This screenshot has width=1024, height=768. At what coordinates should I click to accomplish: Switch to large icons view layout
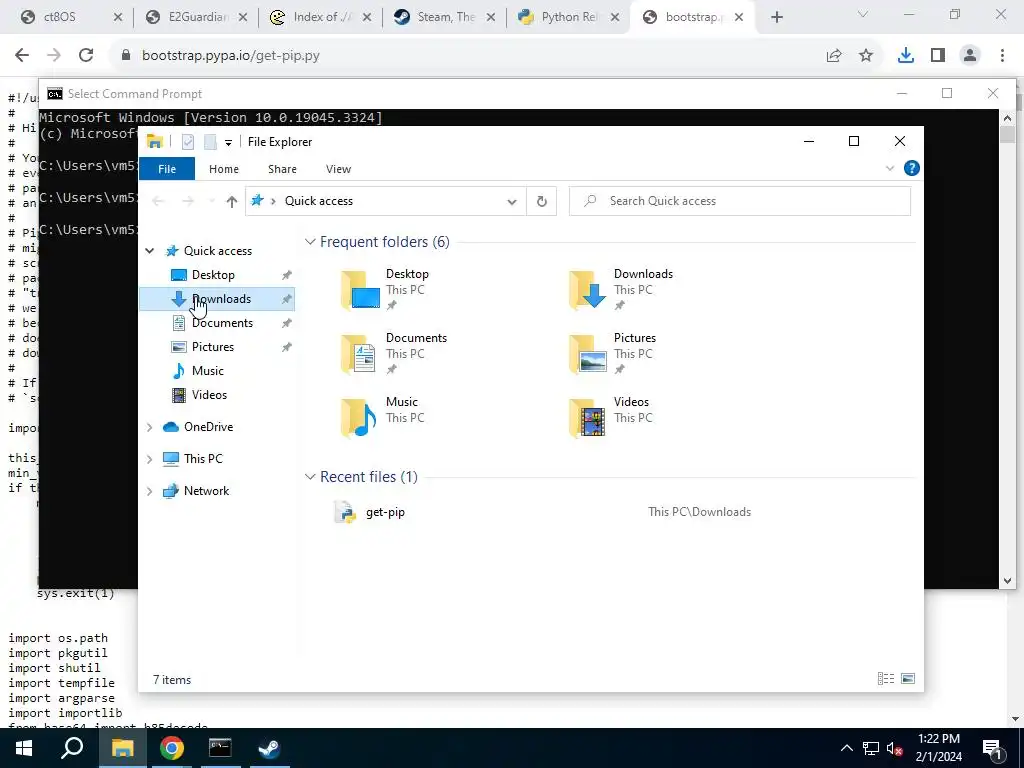908,679
